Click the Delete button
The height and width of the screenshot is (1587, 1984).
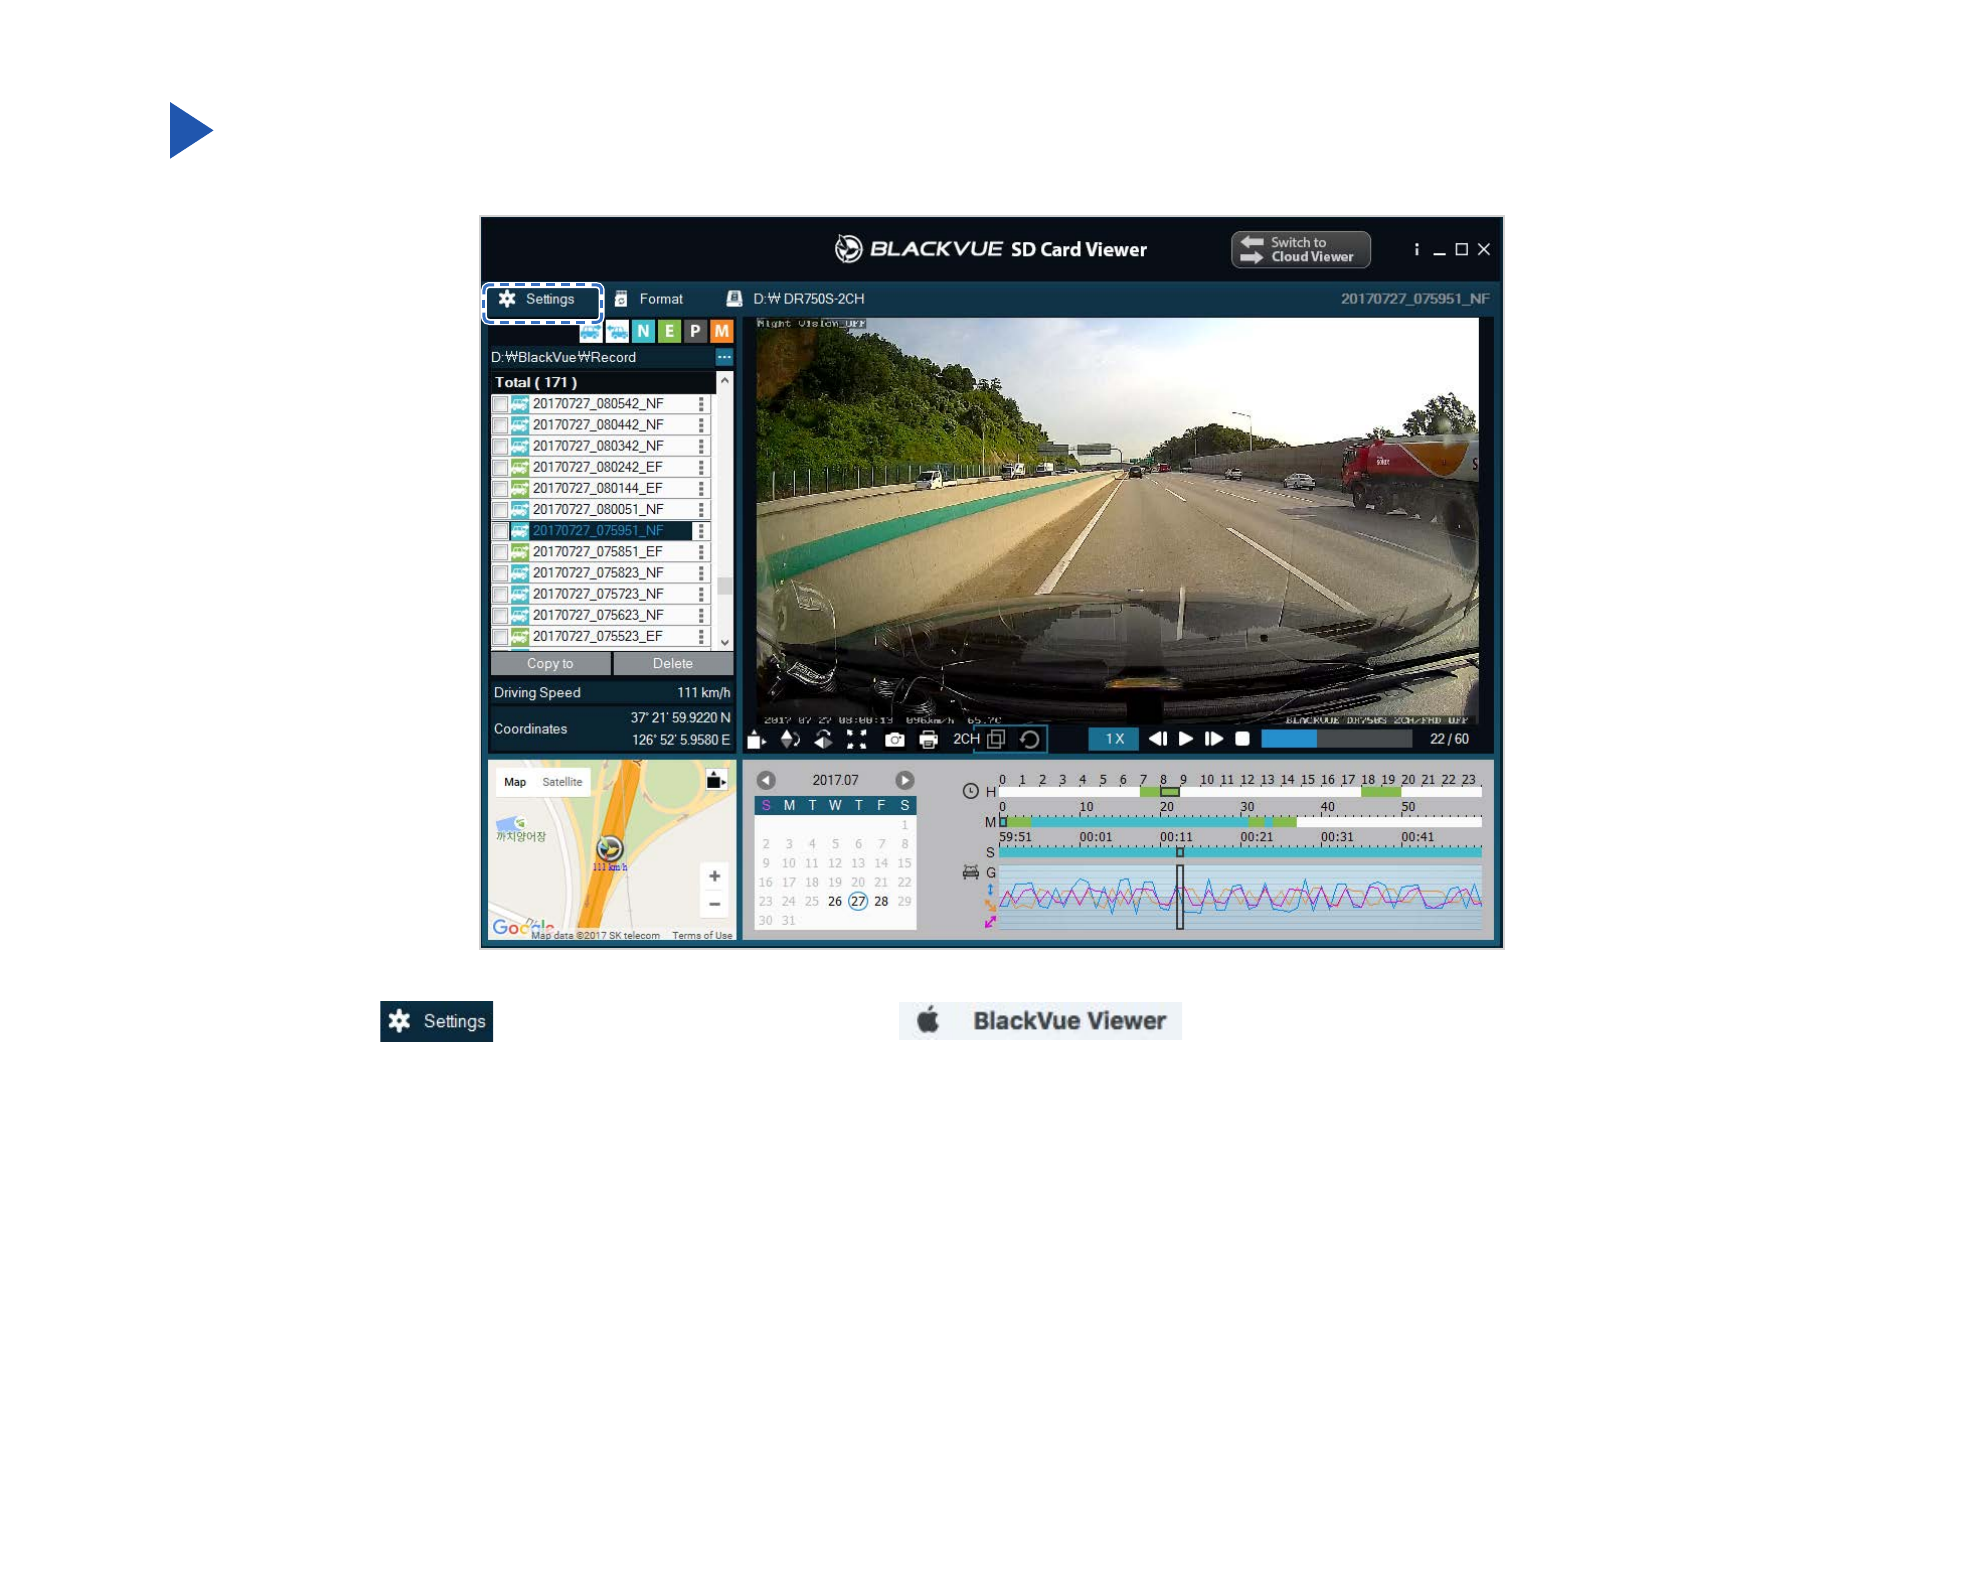[673, 664]
